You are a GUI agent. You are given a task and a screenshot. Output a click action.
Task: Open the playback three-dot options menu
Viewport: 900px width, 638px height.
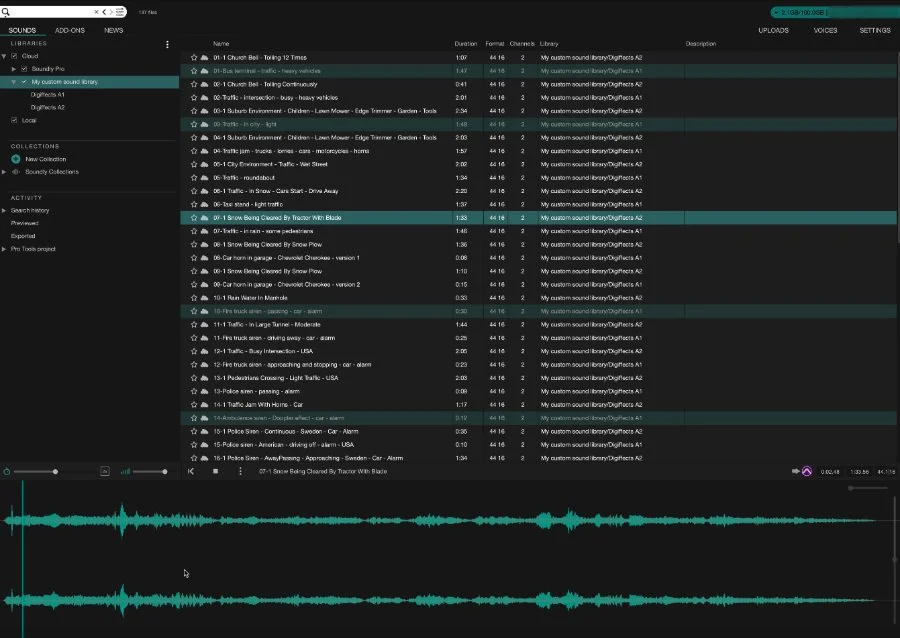tap(240, 471)
